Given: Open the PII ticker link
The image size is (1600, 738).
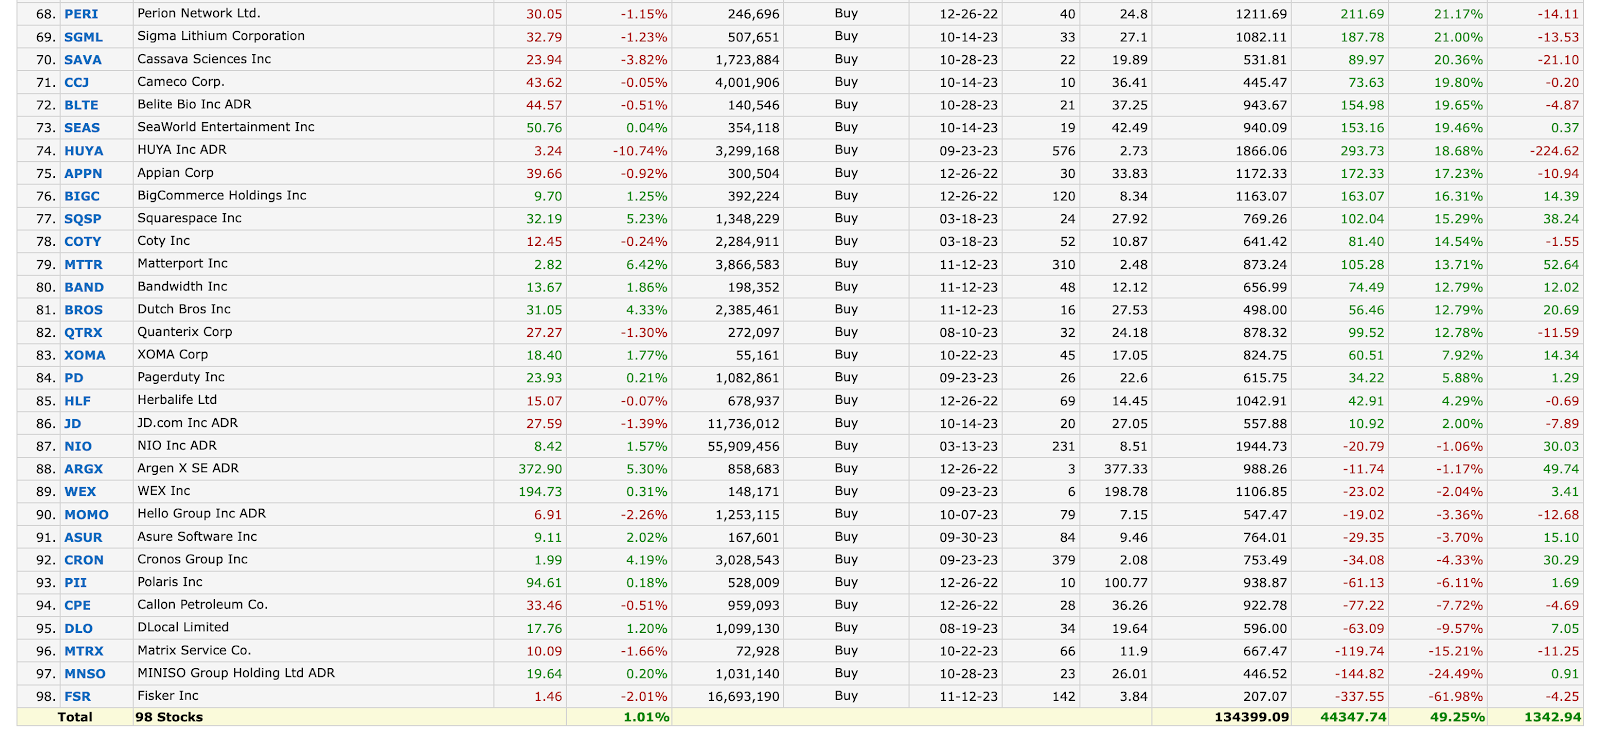Looking at the screenshot, I should click(75, 584).
